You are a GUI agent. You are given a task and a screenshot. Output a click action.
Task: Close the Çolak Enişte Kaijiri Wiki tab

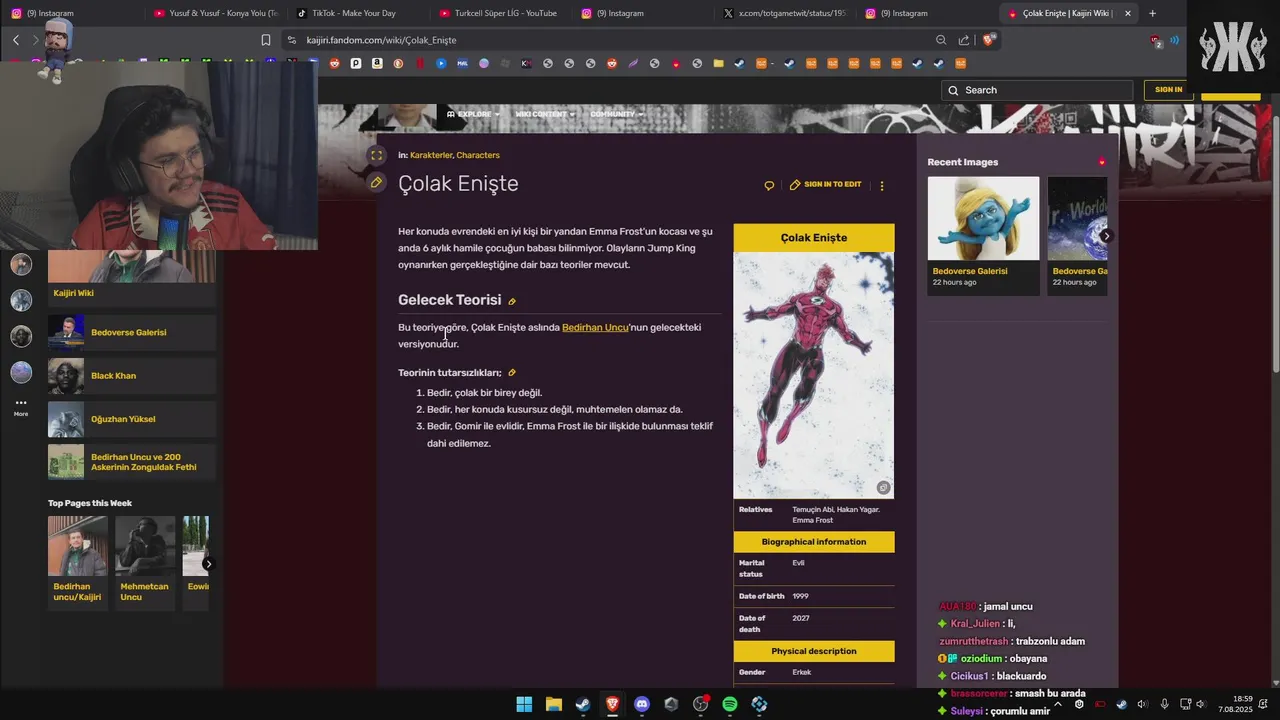[1128, 13]
